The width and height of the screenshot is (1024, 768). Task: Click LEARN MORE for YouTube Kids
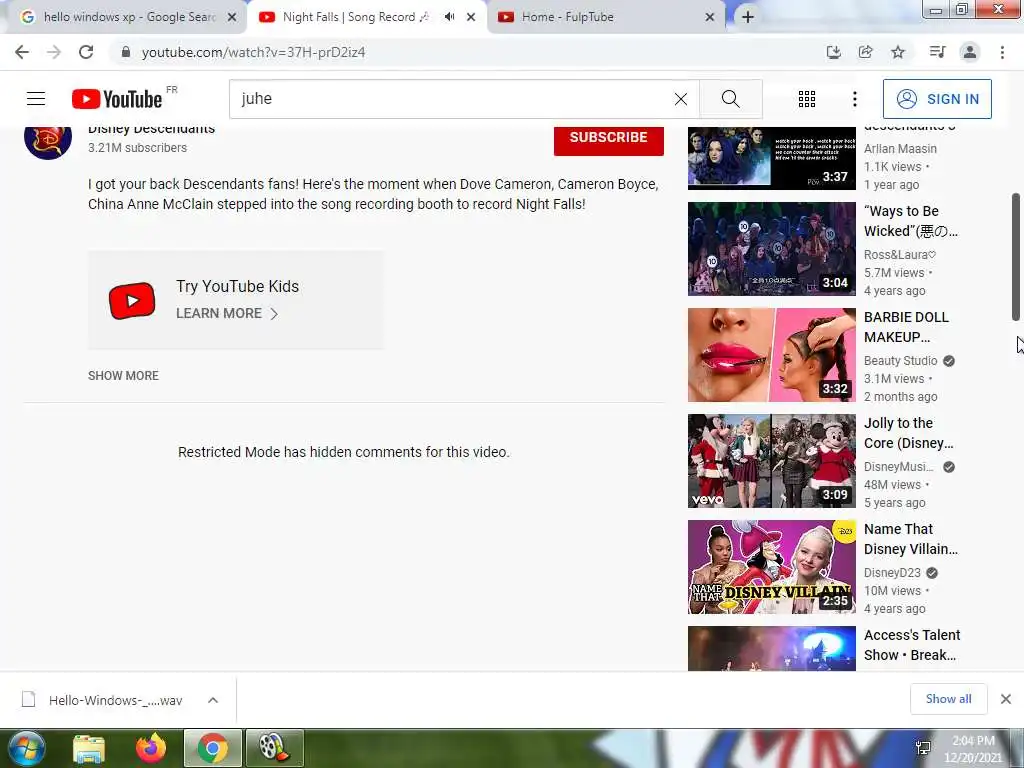[227, 313]
